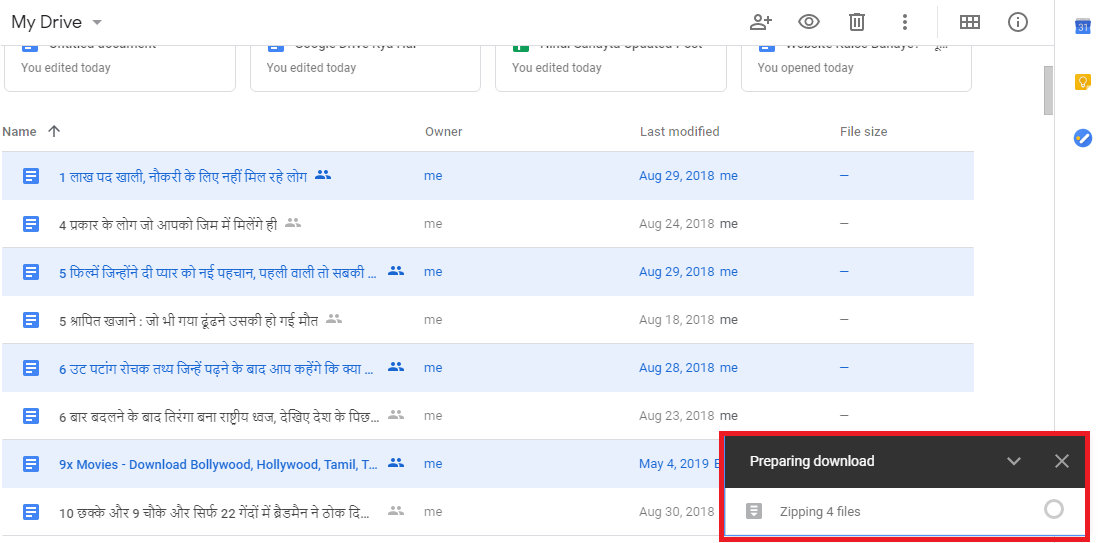Click zipping progress spinner circle

1054,510
